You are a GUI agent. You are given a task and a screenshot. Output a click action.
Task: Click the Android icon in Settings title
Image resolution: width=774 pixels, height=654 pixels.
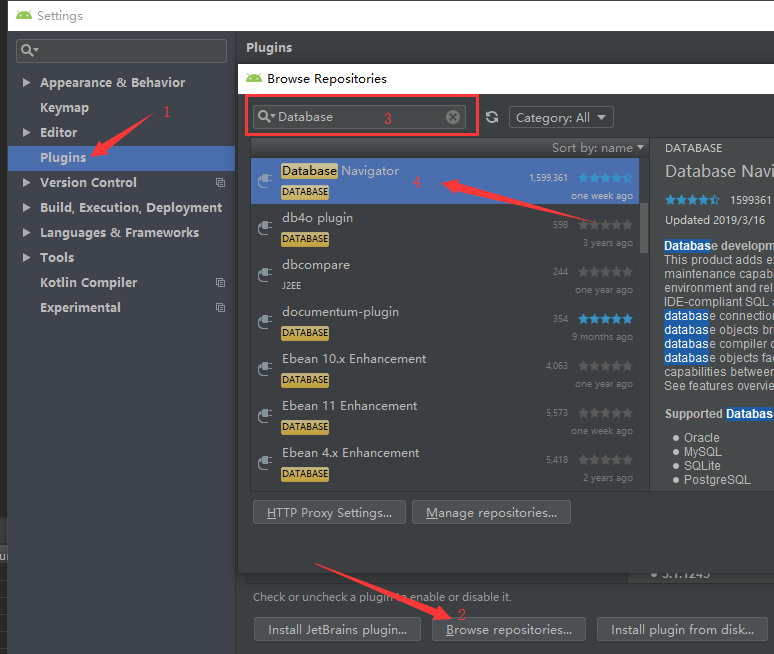(24, 15)
